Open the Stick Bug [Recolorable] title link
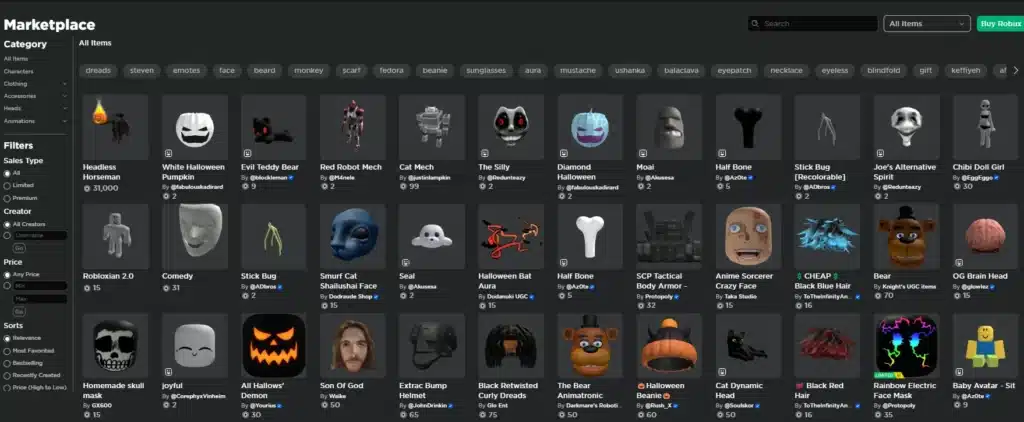 click(x=820, y=172)
